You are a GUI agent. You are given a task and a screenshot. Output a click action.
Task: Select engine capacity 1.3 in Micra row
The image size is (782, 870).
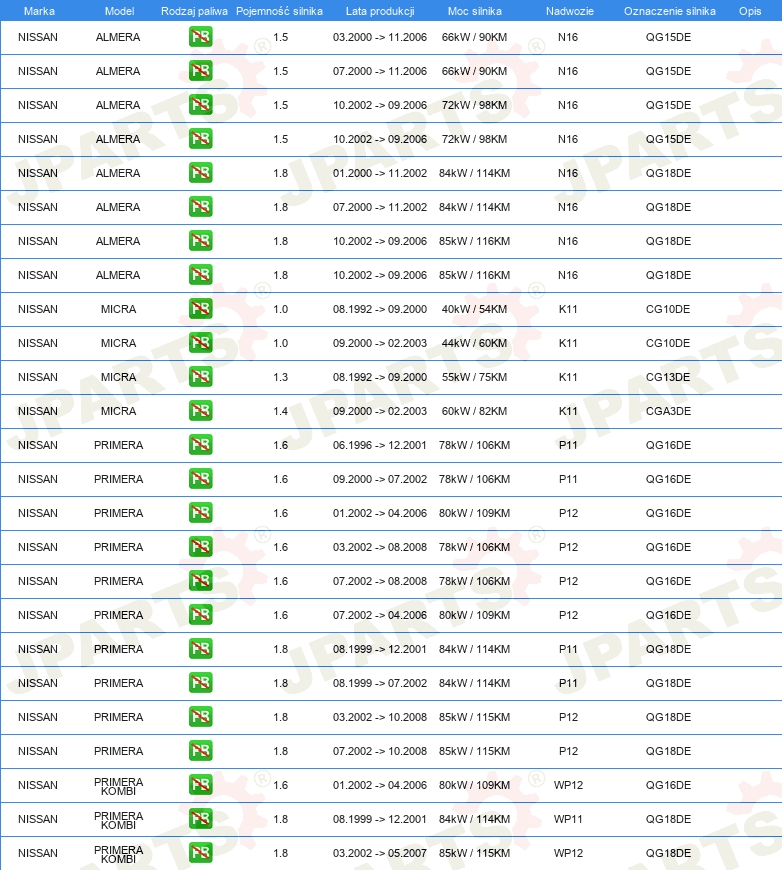[281, 377]
